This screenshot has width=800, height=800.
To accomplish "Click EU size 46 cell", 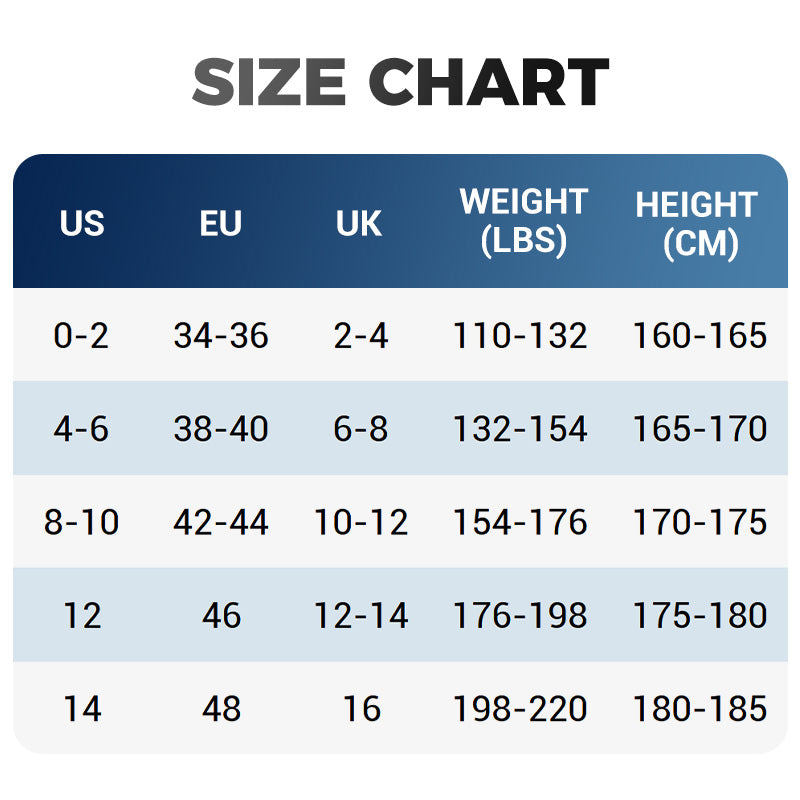I will 221,615.
